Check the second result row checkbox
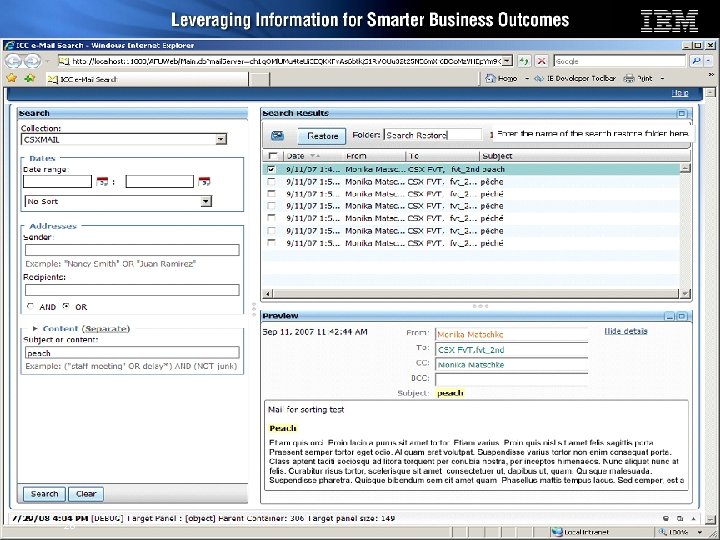 (x=271, y=182)
